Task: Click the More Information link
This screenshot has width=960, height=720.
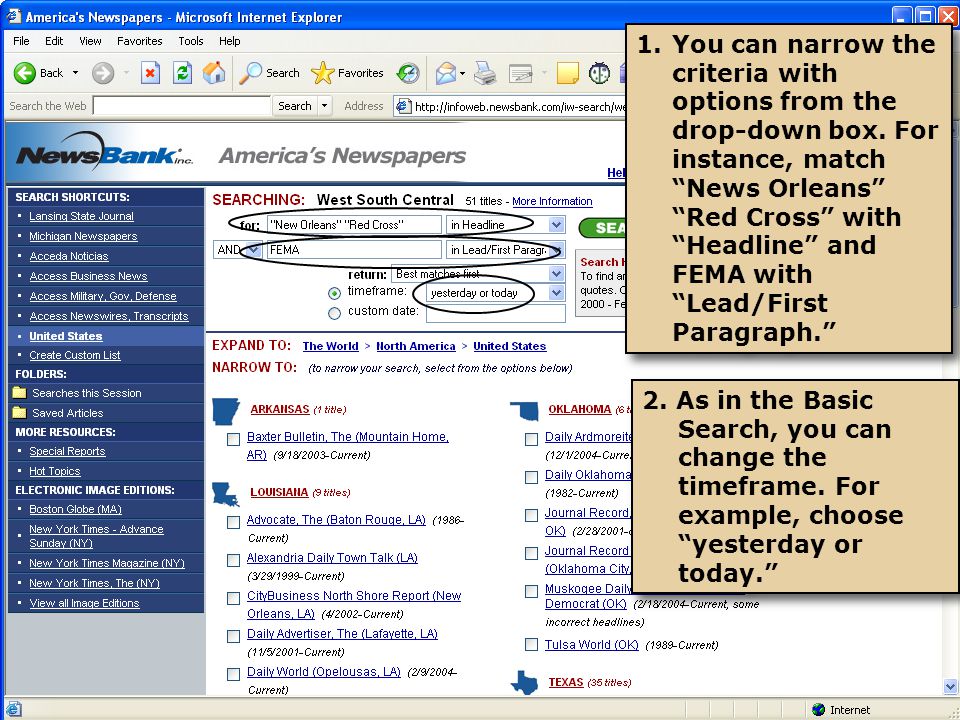Action: (552, 201)
